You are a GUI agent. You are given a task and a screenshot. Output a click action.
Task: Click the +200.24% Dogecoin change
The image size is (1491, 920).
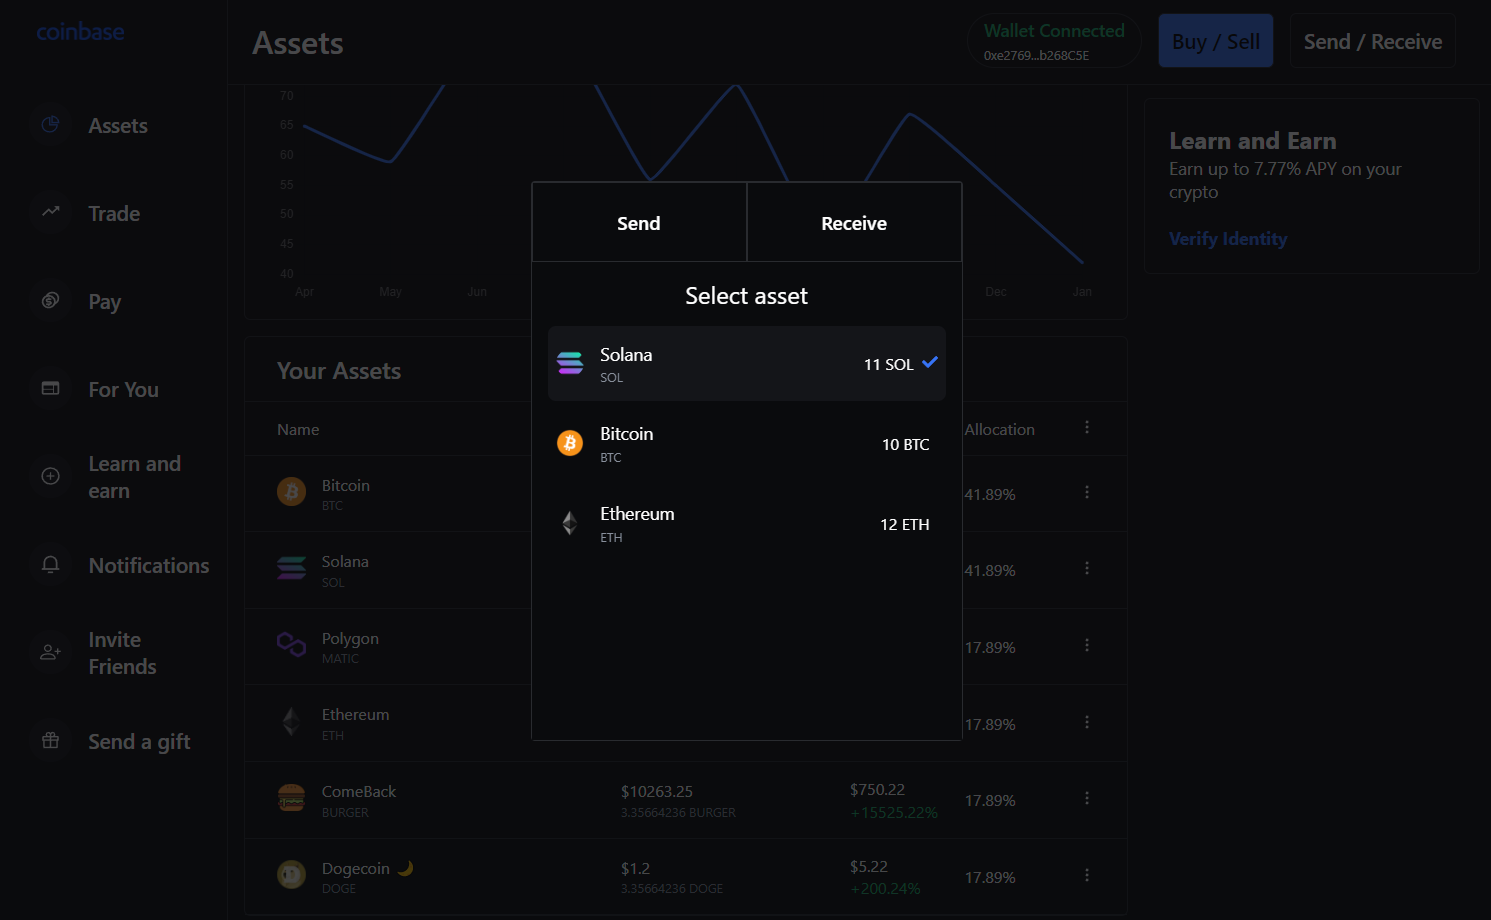point(885,888)
